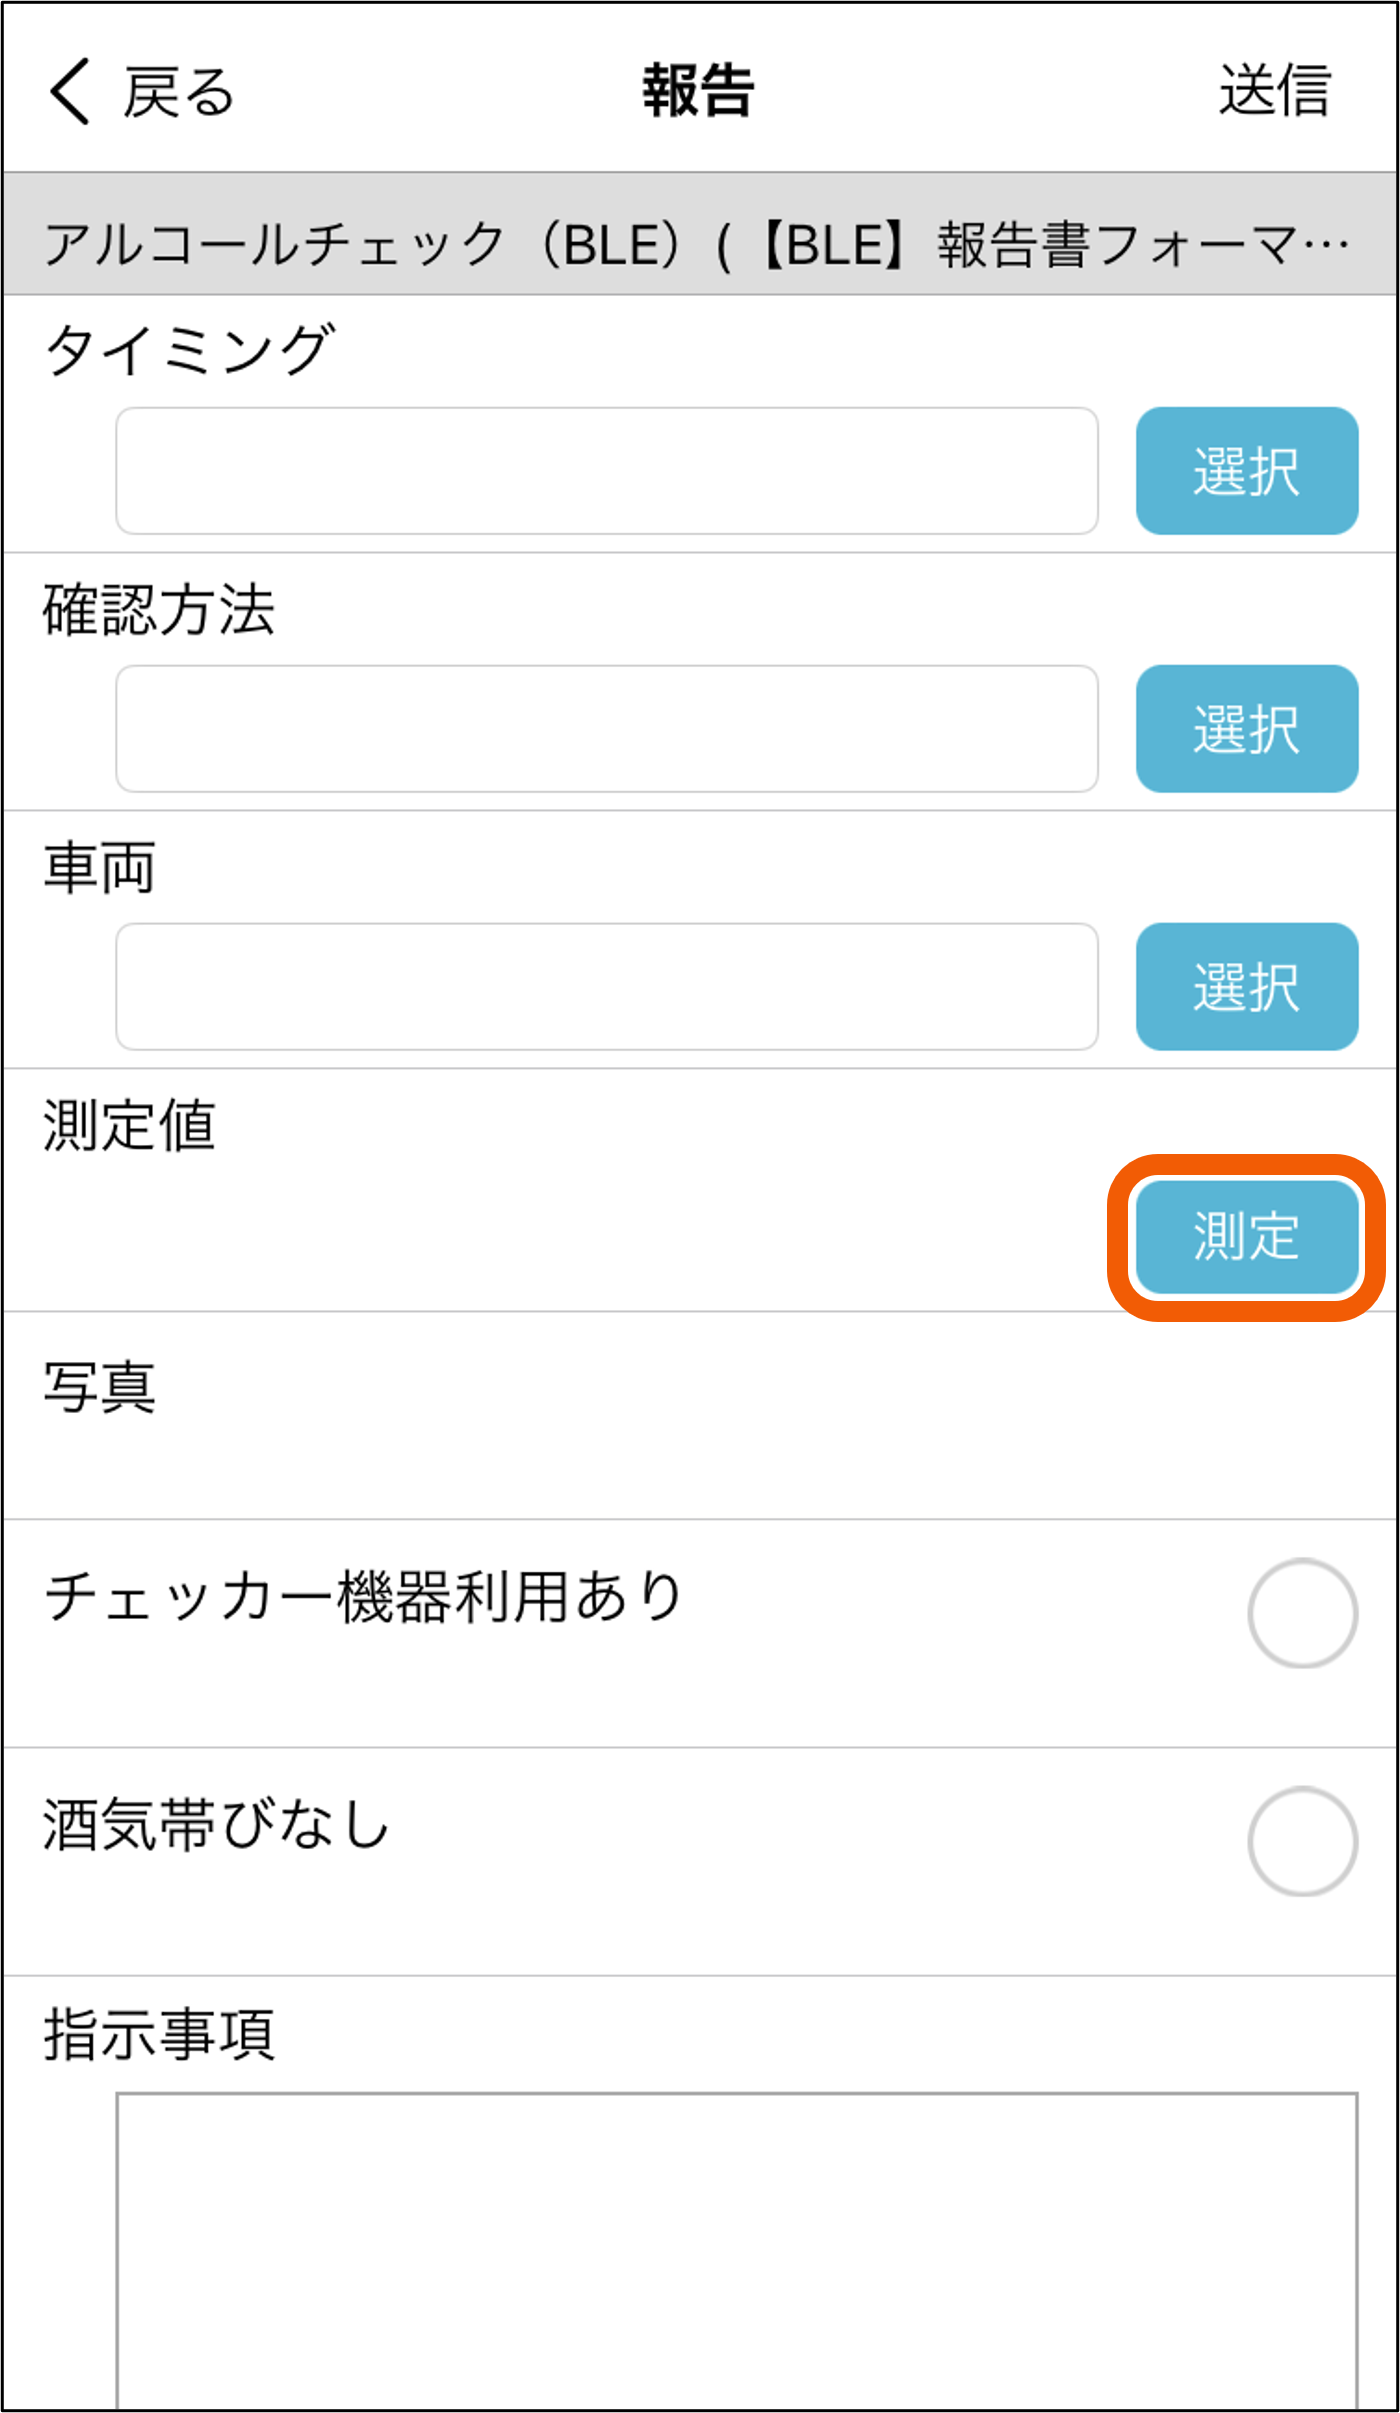
Task: Open the 確認方法 選択 picker
Action: point(1246,729)
